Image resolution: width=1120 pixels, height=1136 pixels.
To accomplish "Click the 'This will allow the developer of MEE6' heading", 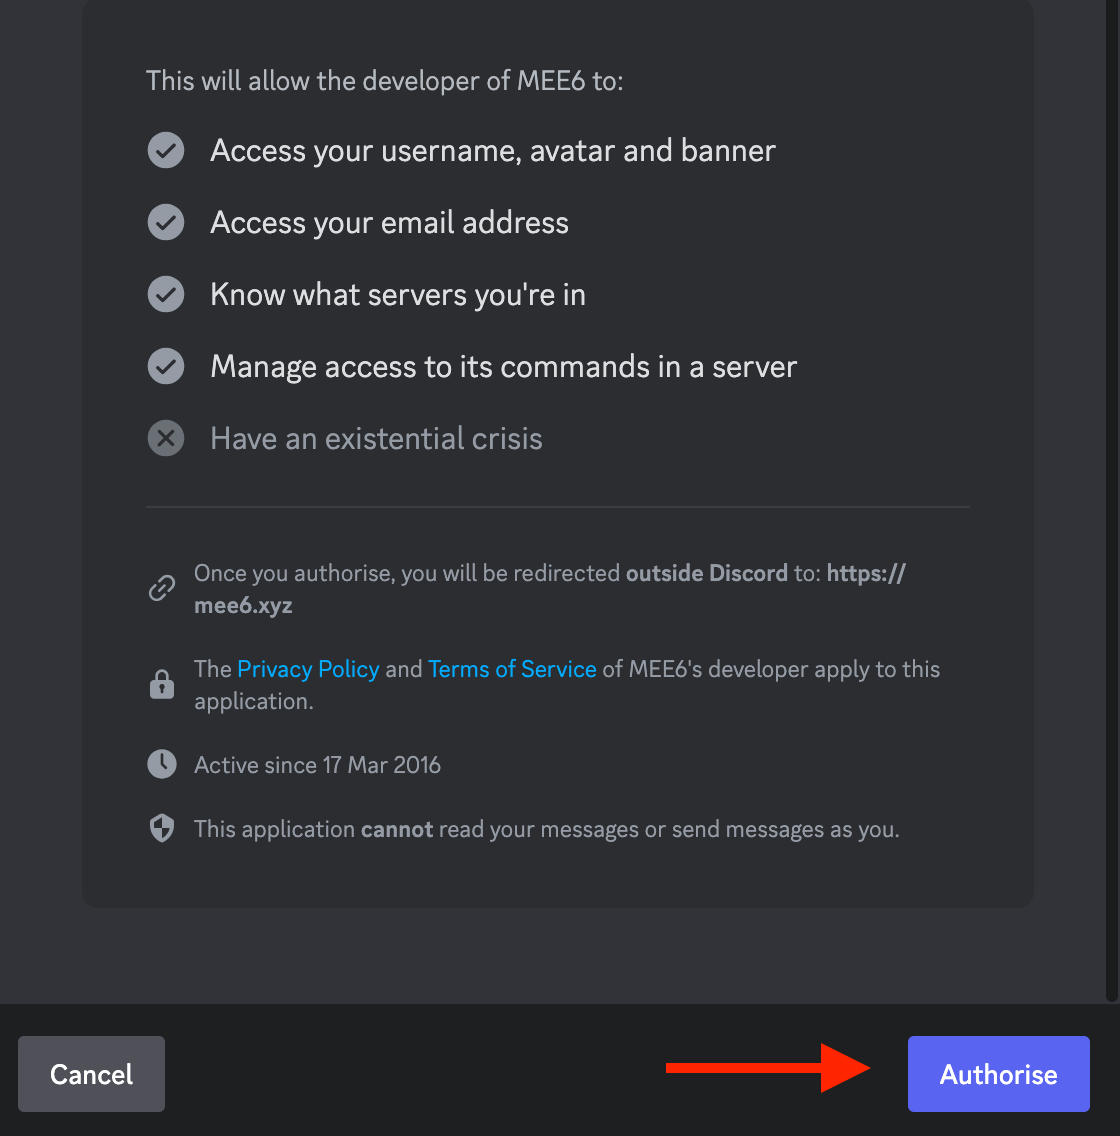I will click(385, 81).
